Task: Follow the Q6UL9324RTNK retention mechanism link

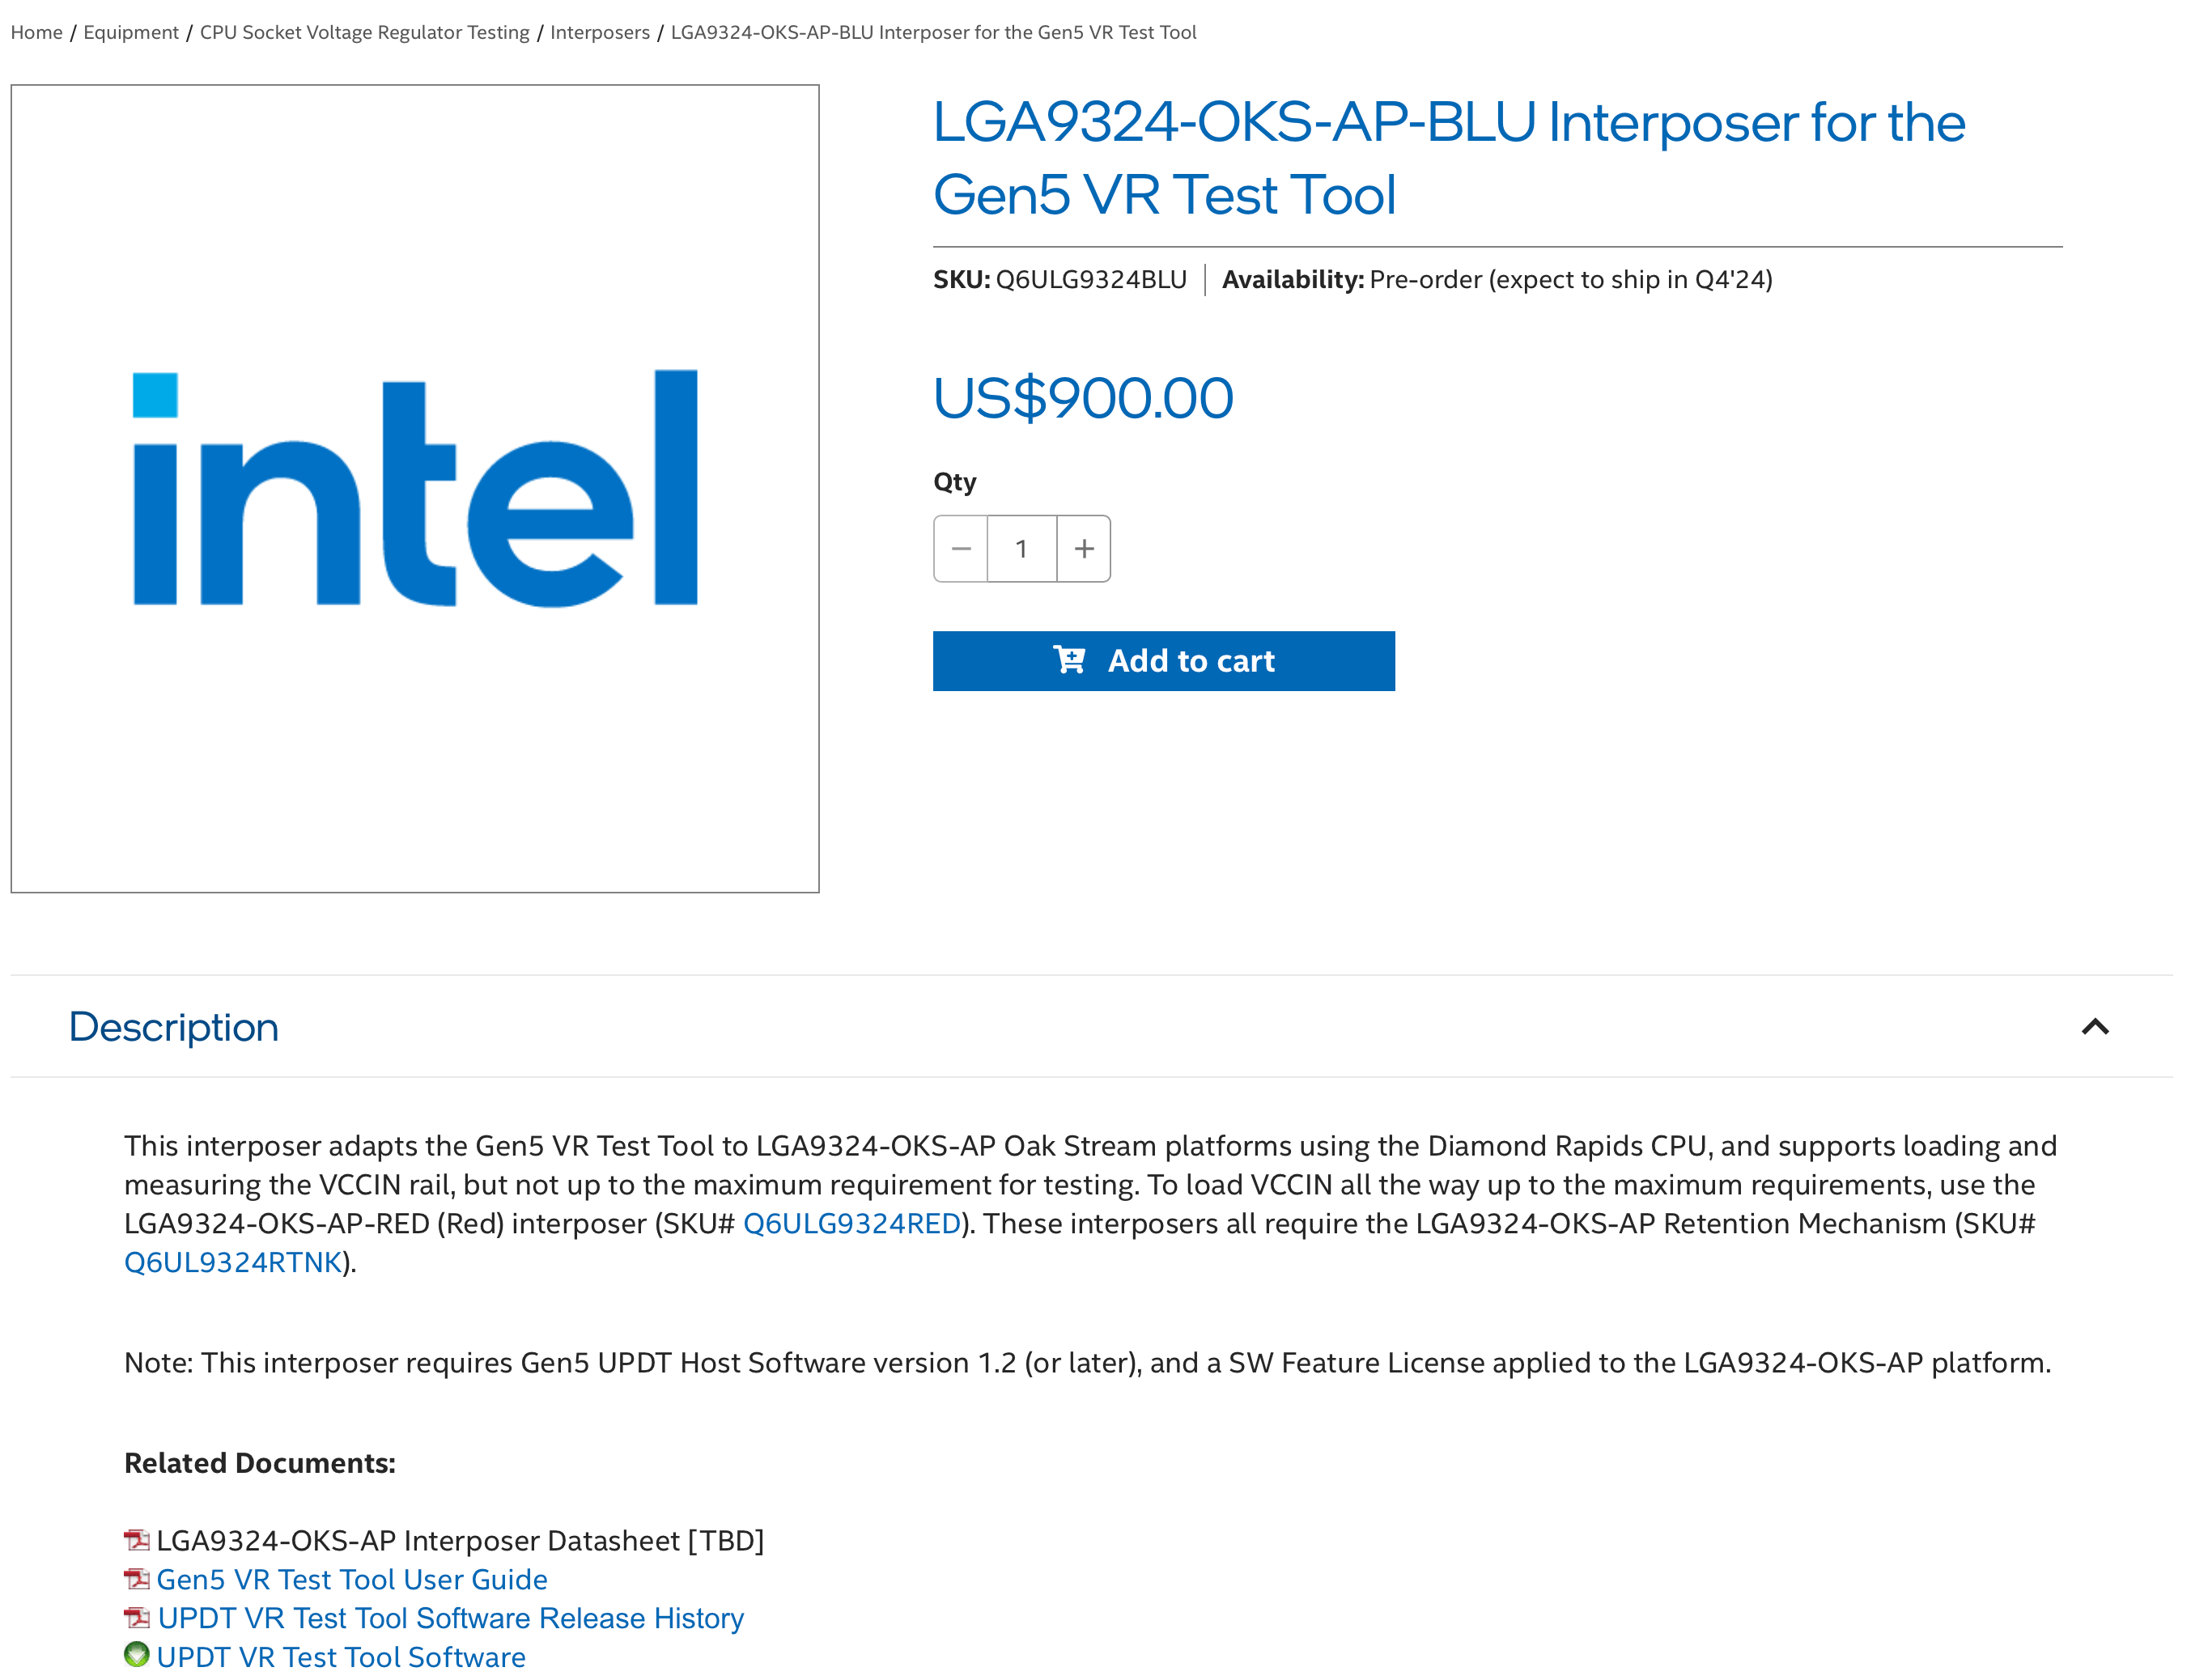Action: tap(233, 1262)
